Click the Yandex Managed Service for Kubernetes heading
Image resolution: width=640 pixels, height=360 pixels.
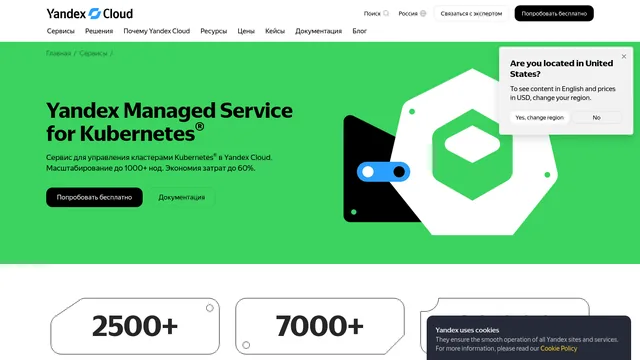click(169, 122)
